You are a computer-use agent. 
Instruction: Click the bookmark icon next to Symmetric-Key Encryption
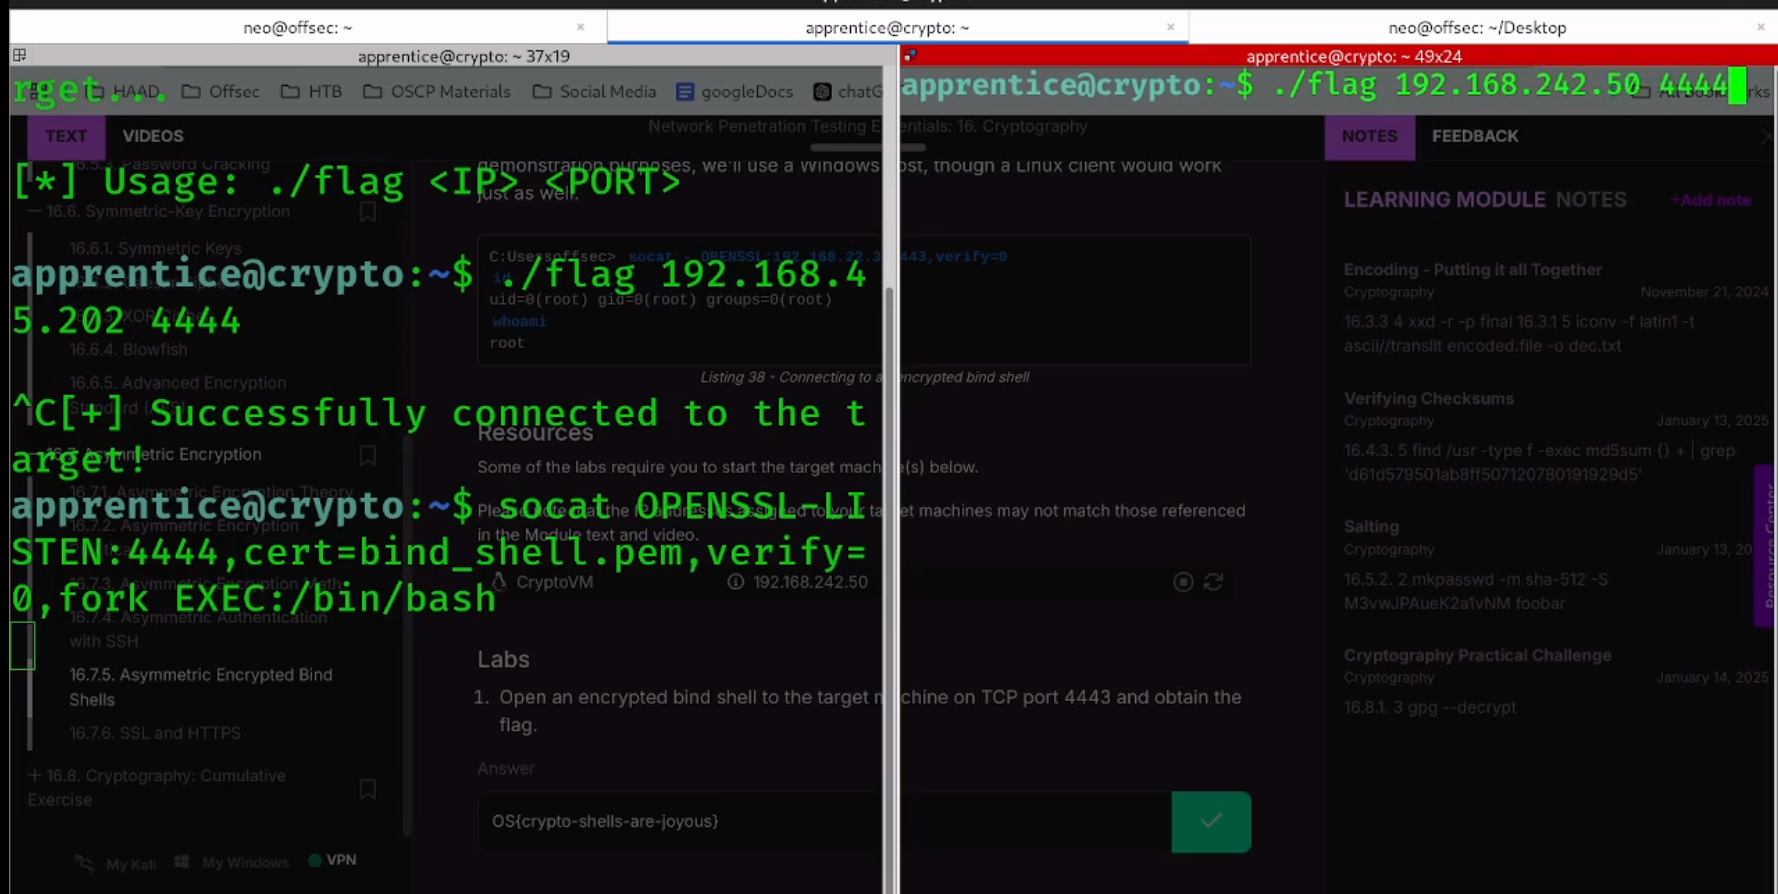coord(368,212)
